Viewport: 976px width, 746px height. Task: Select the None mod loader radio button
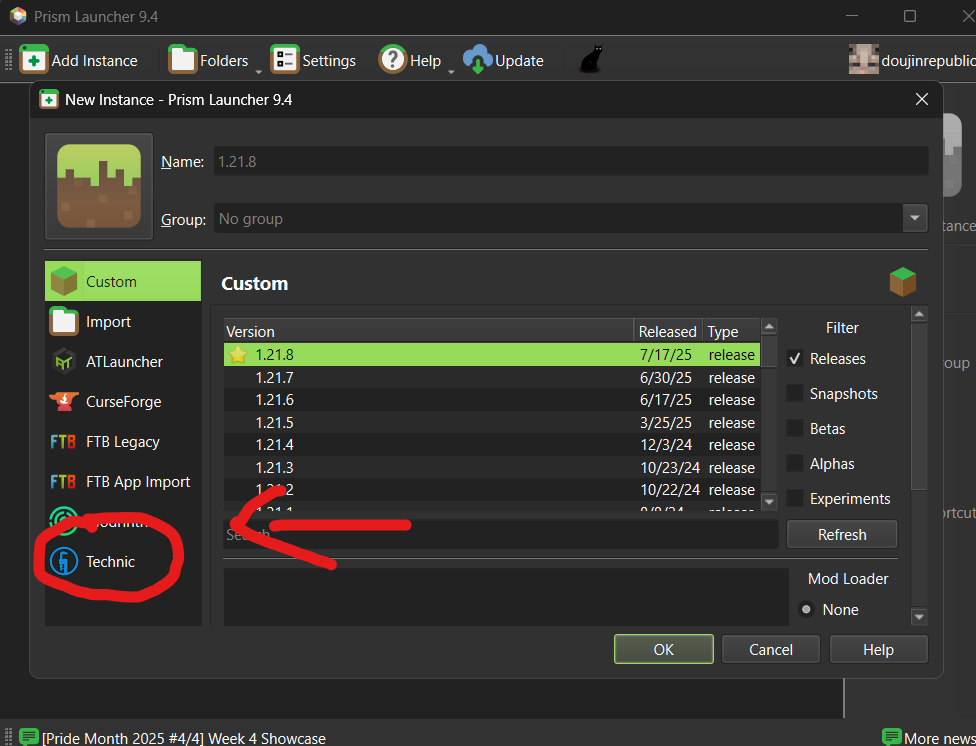click(806, 610)
